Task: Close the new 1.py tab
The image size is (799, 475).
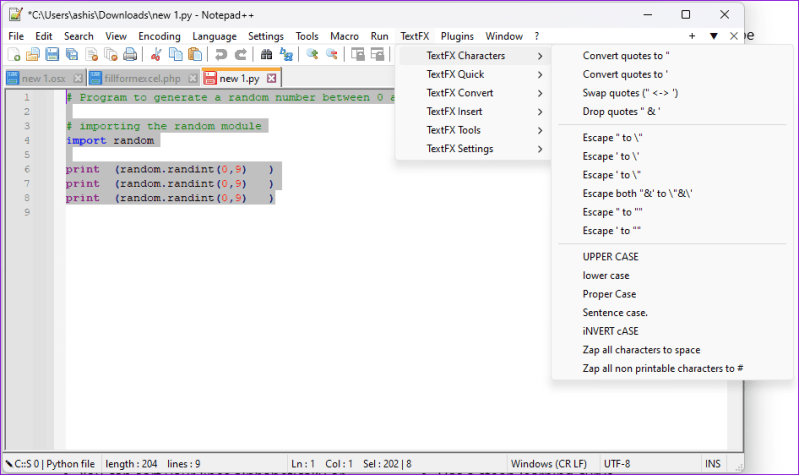Action: [x=272, y=78]
